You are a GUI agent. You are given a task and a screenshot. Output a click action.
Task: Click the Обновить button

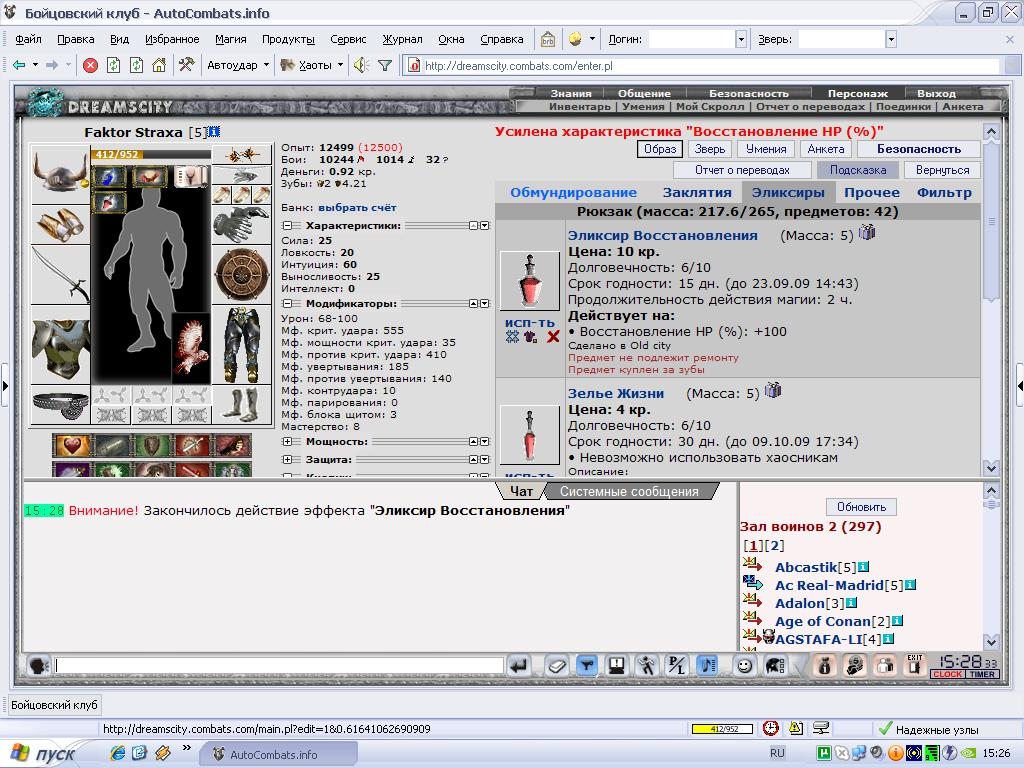(x=861, y=507)
